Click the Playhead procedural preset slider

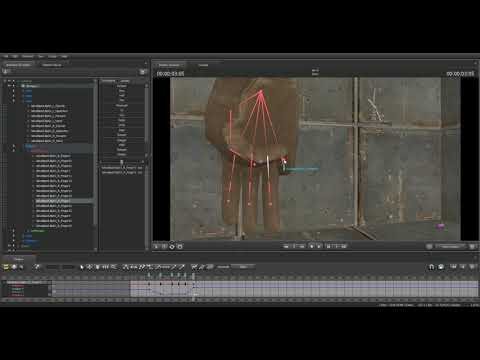tap(122, 105)
